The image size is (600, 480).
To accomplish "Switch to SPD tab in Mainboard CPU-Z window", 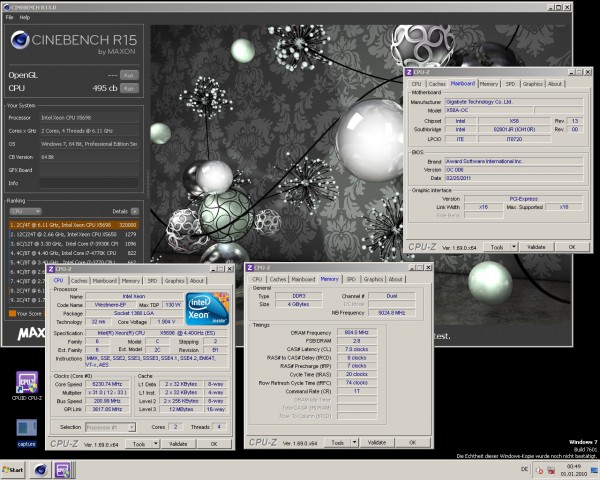I will [x=510, y=84].
